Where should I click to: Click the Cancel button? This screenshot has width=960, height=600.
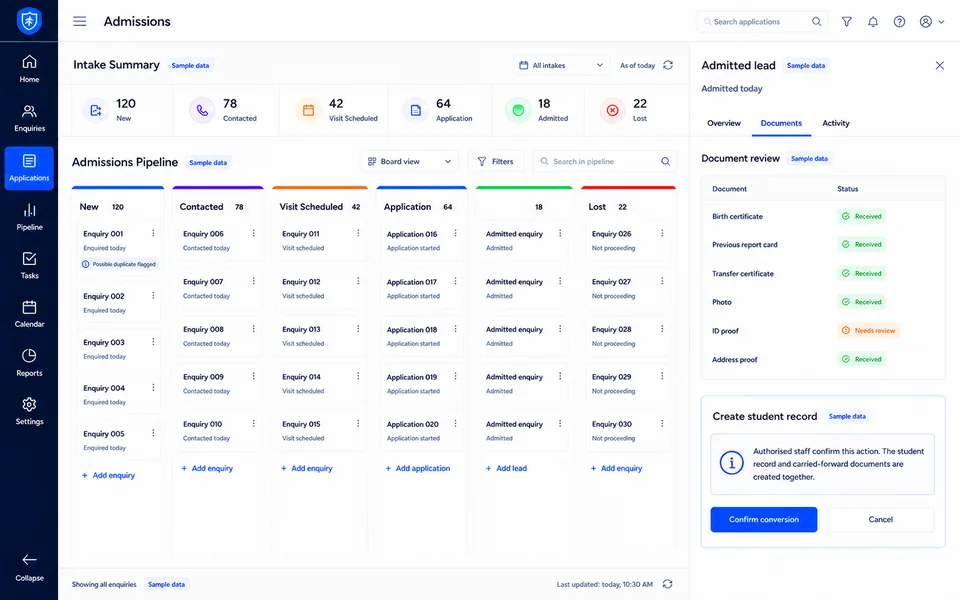[880, 519]
